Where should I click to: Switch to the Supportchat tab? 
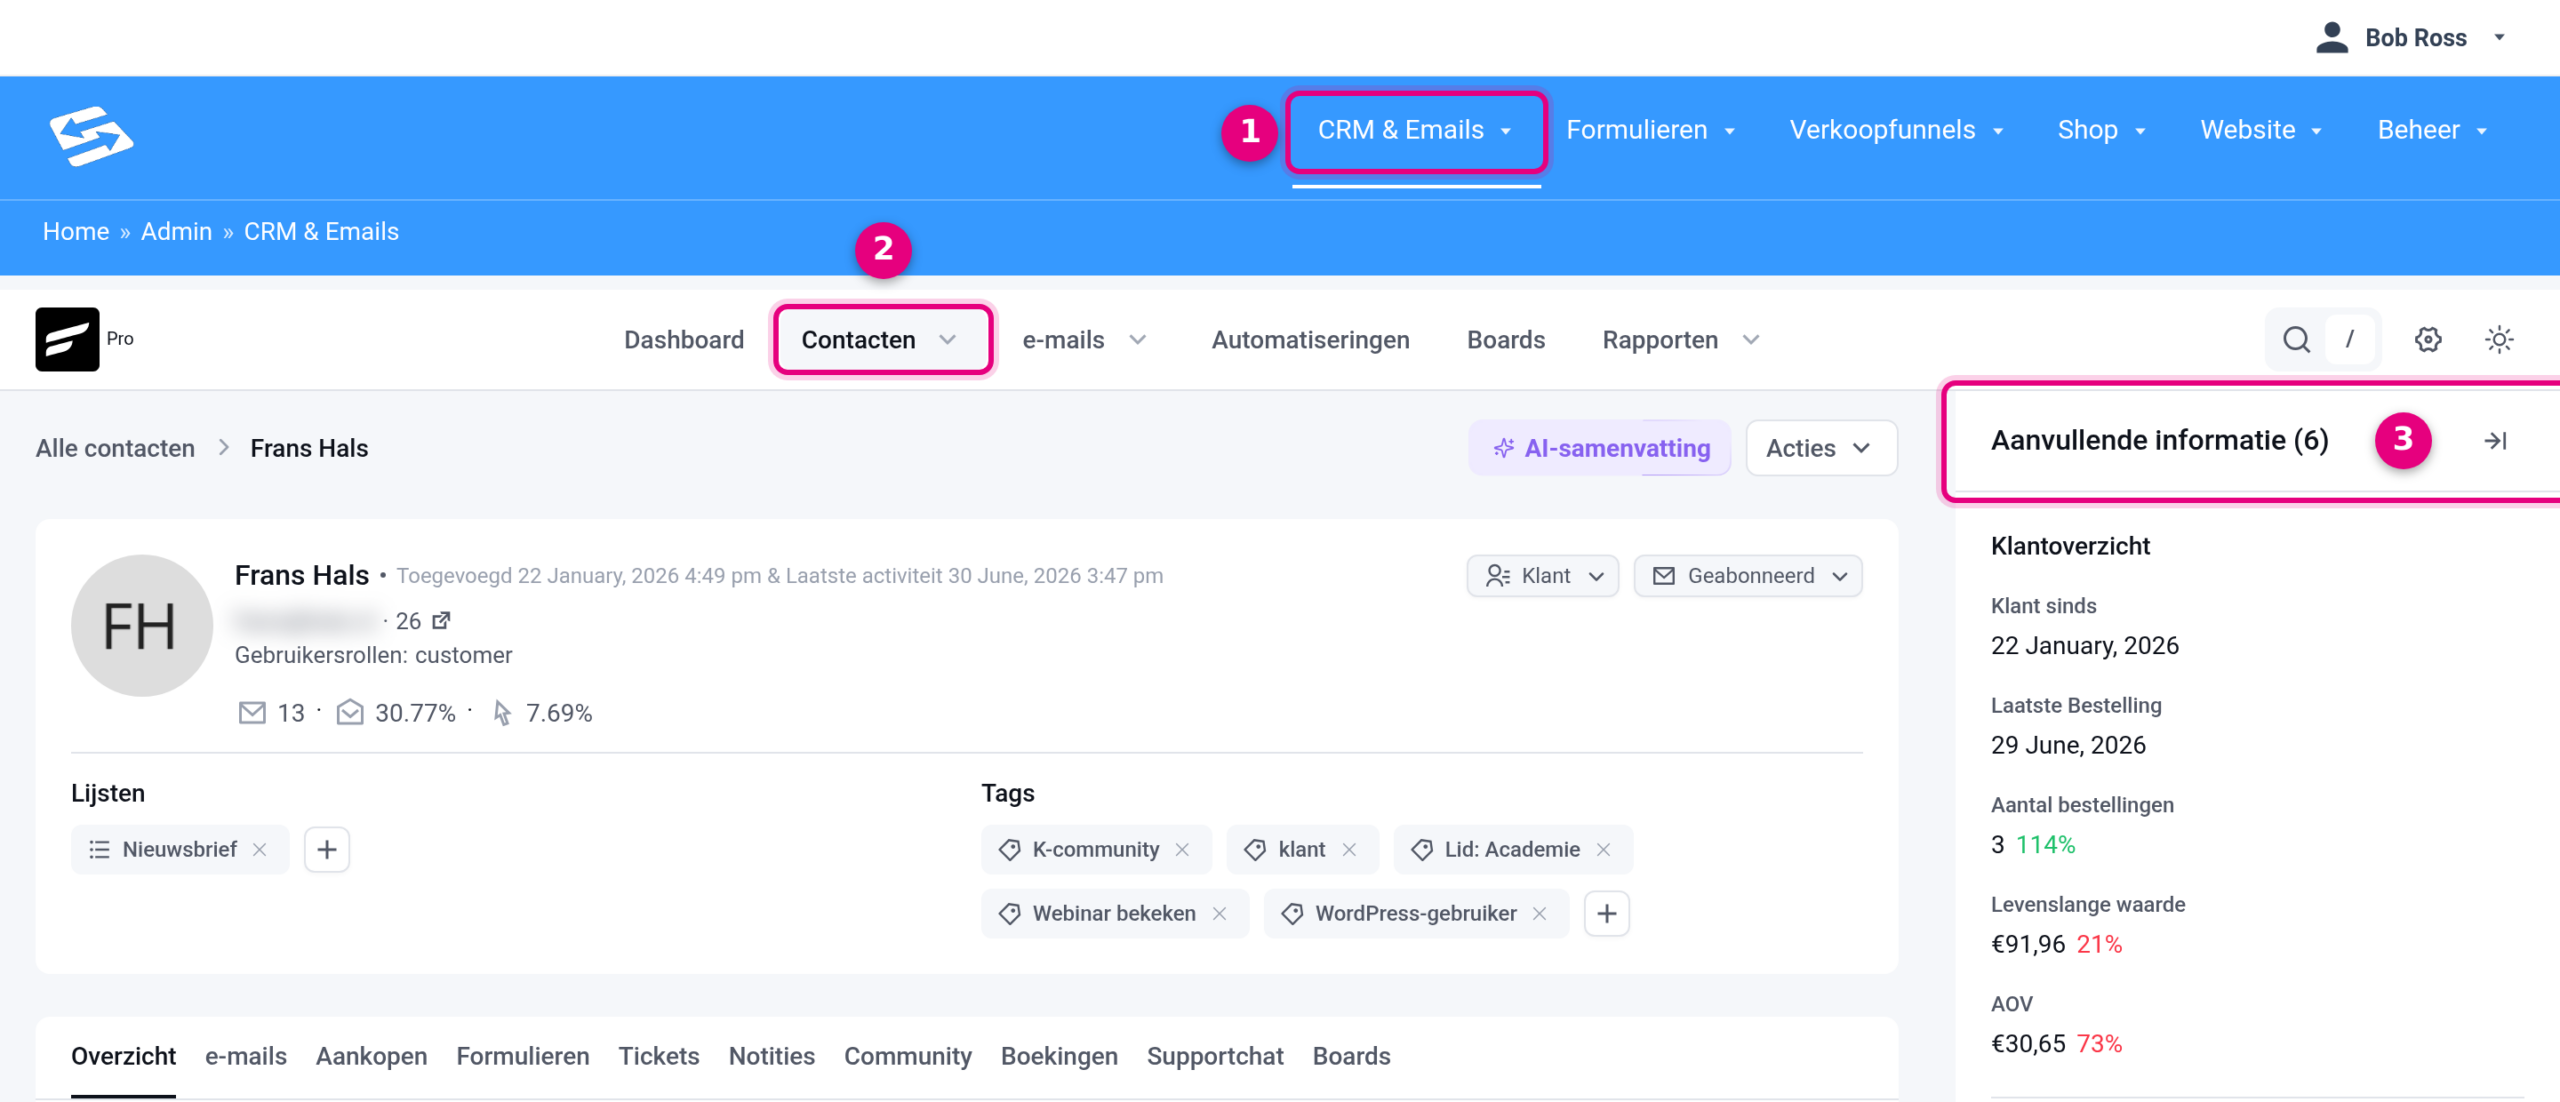click(x=1215, y=1056)
